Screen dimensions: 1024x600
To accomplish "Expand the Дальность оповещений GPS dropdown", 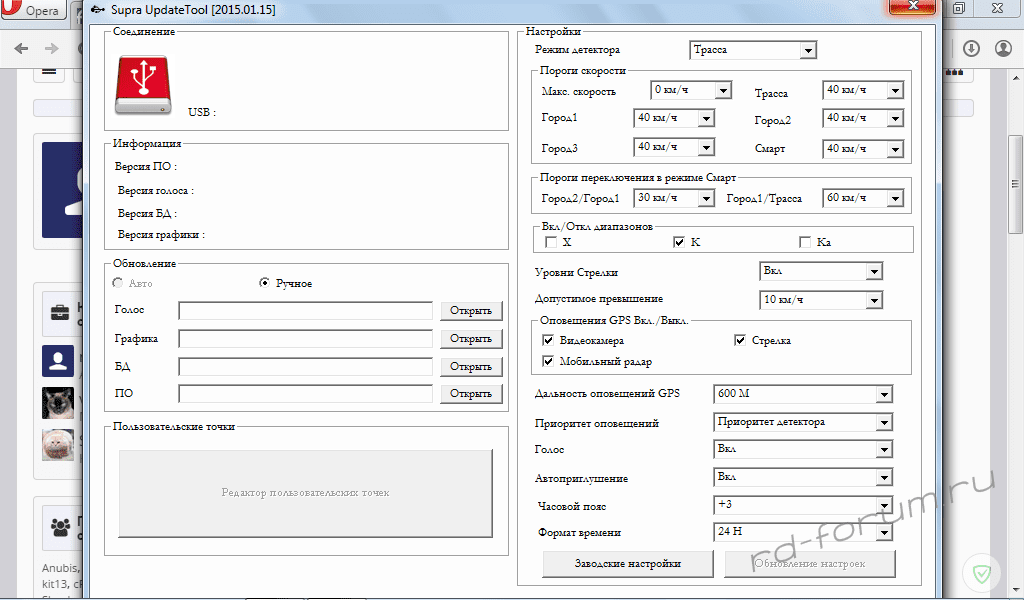I will tap(803, 394).
